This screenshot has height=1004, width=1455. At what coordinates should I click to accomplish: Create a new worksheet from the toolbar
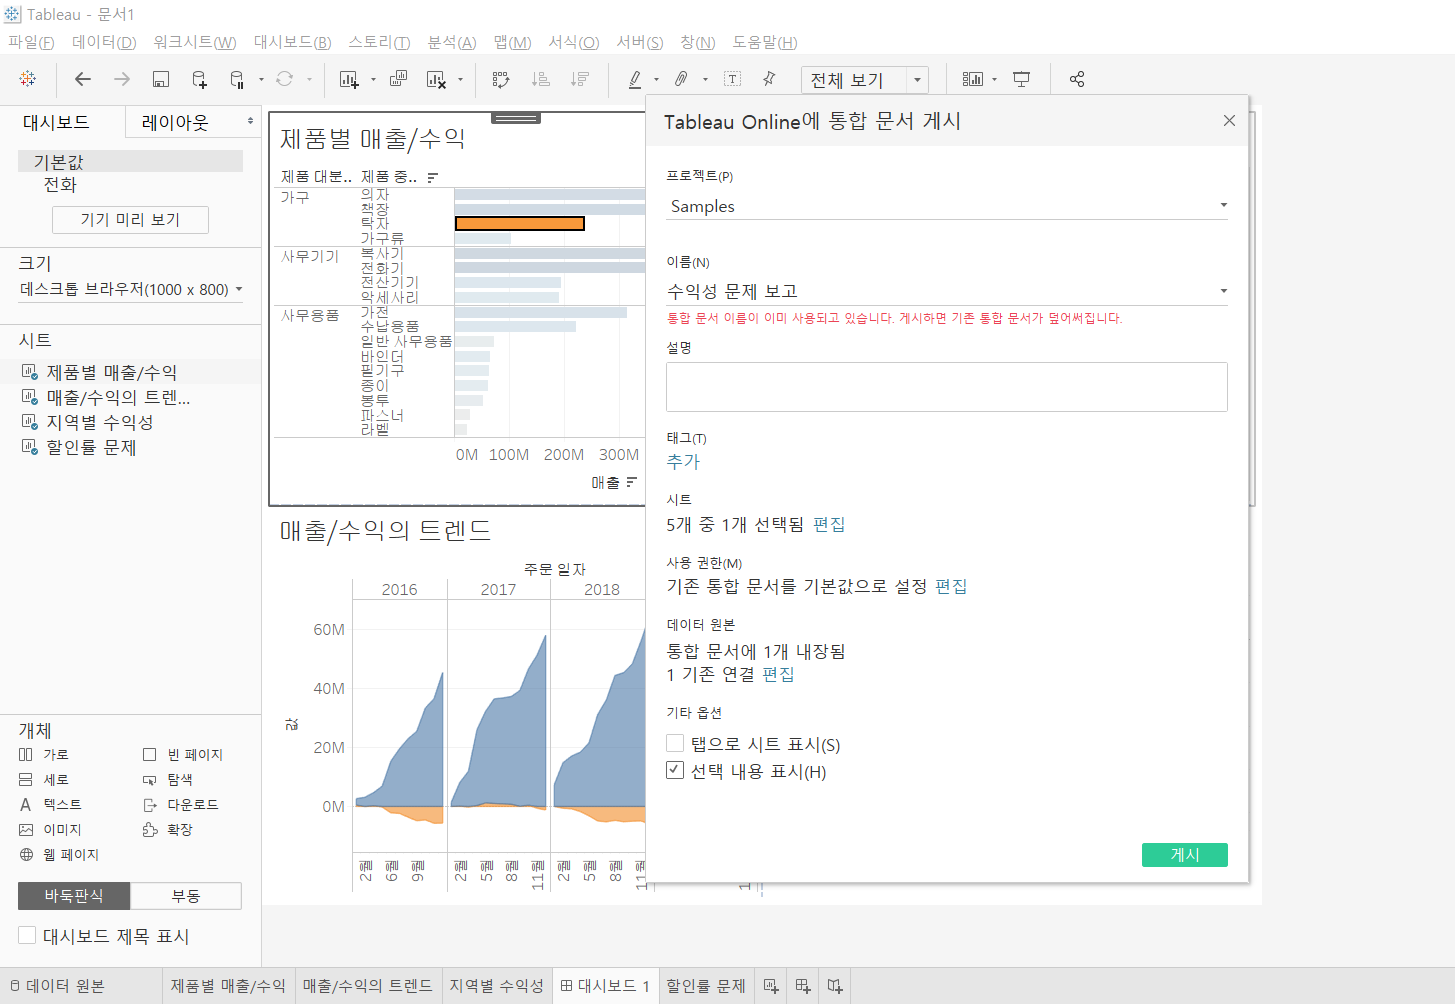(349, 79)
